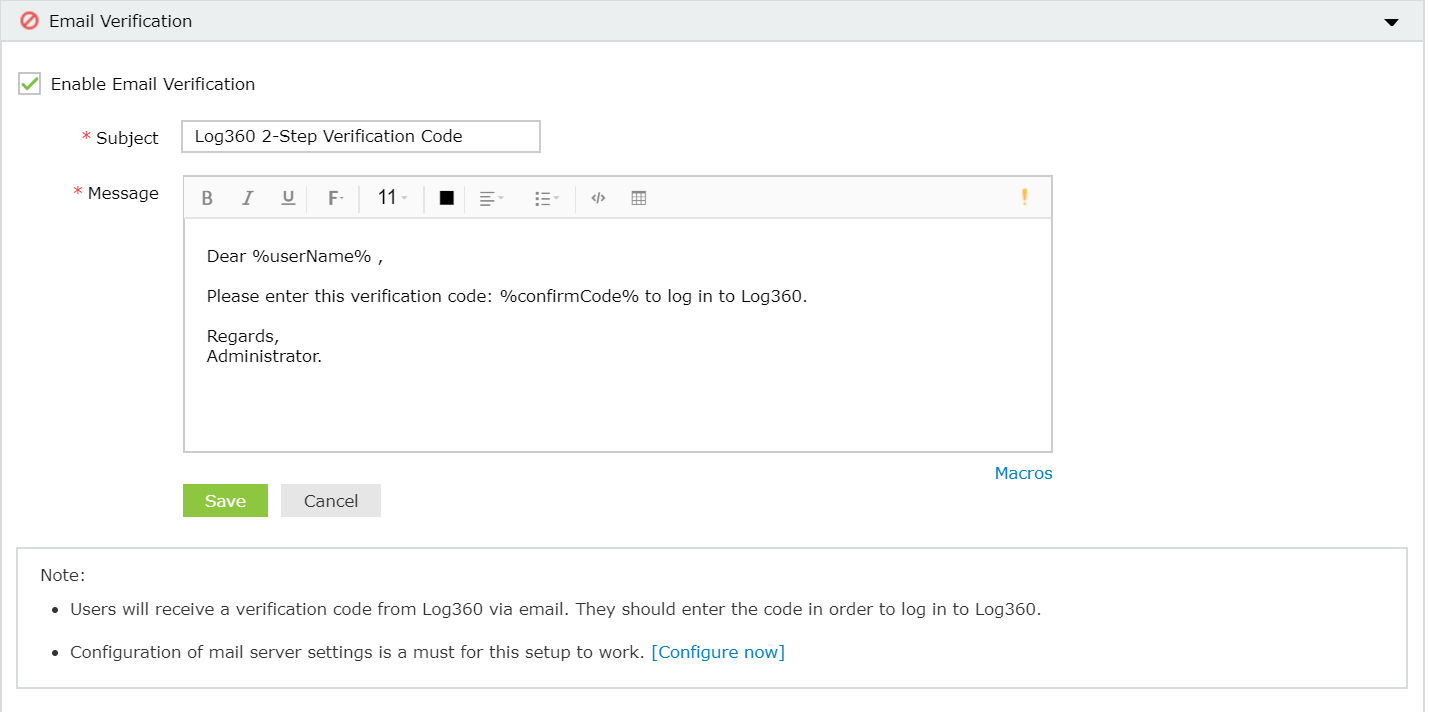Toggle underline on selected message text
Image resolution: width=1429 pixels, height=712 pixels.
click(287, 197)
